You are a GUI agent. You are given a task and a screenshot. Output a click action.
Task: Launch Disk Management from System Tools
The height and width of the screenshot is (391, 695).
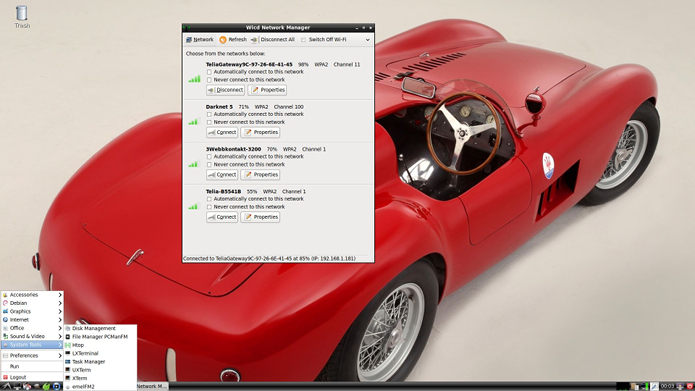point(100,328)
